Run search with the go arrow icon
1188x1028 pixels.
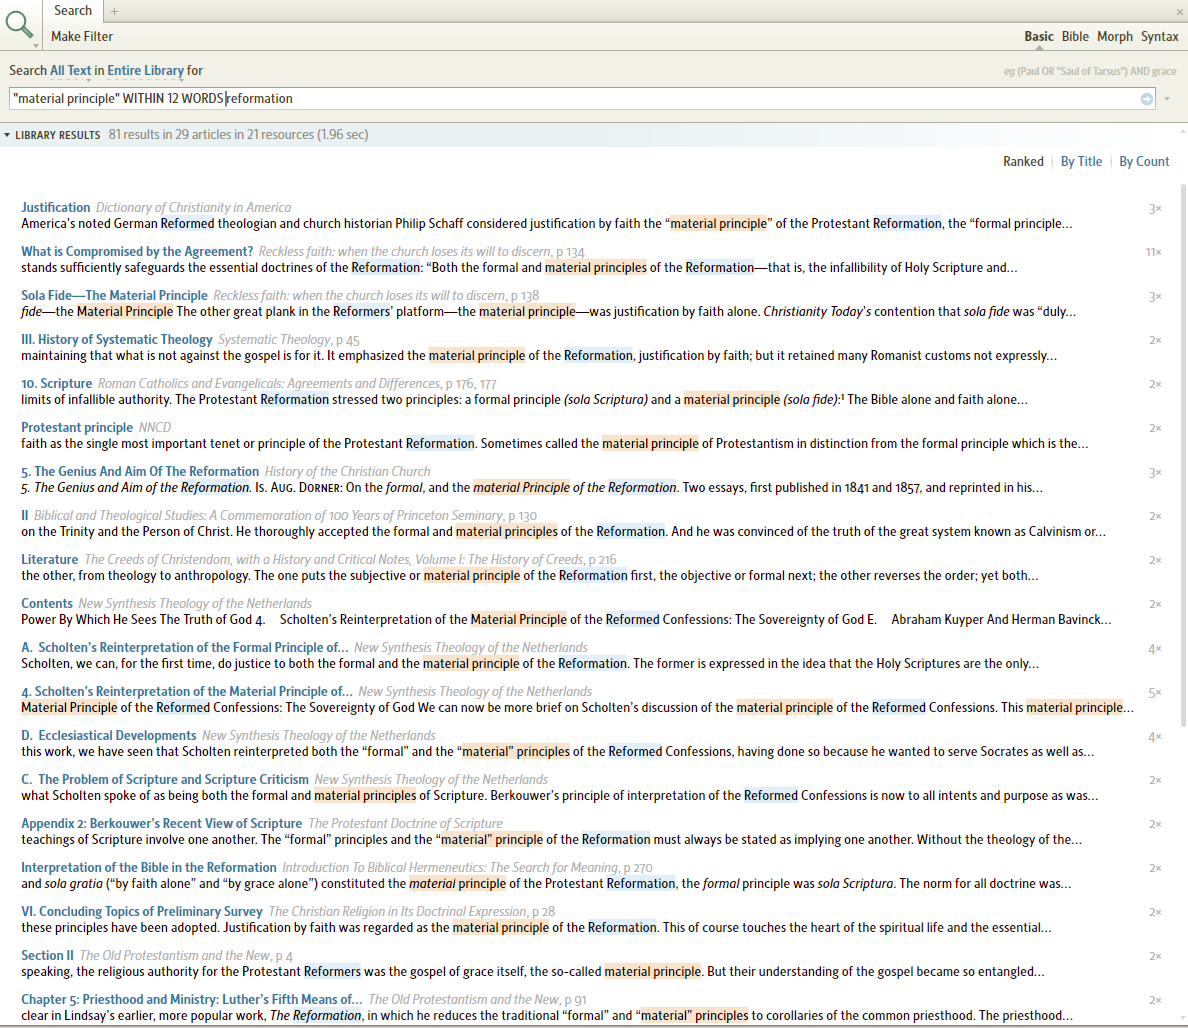[x=1146, y=98]
